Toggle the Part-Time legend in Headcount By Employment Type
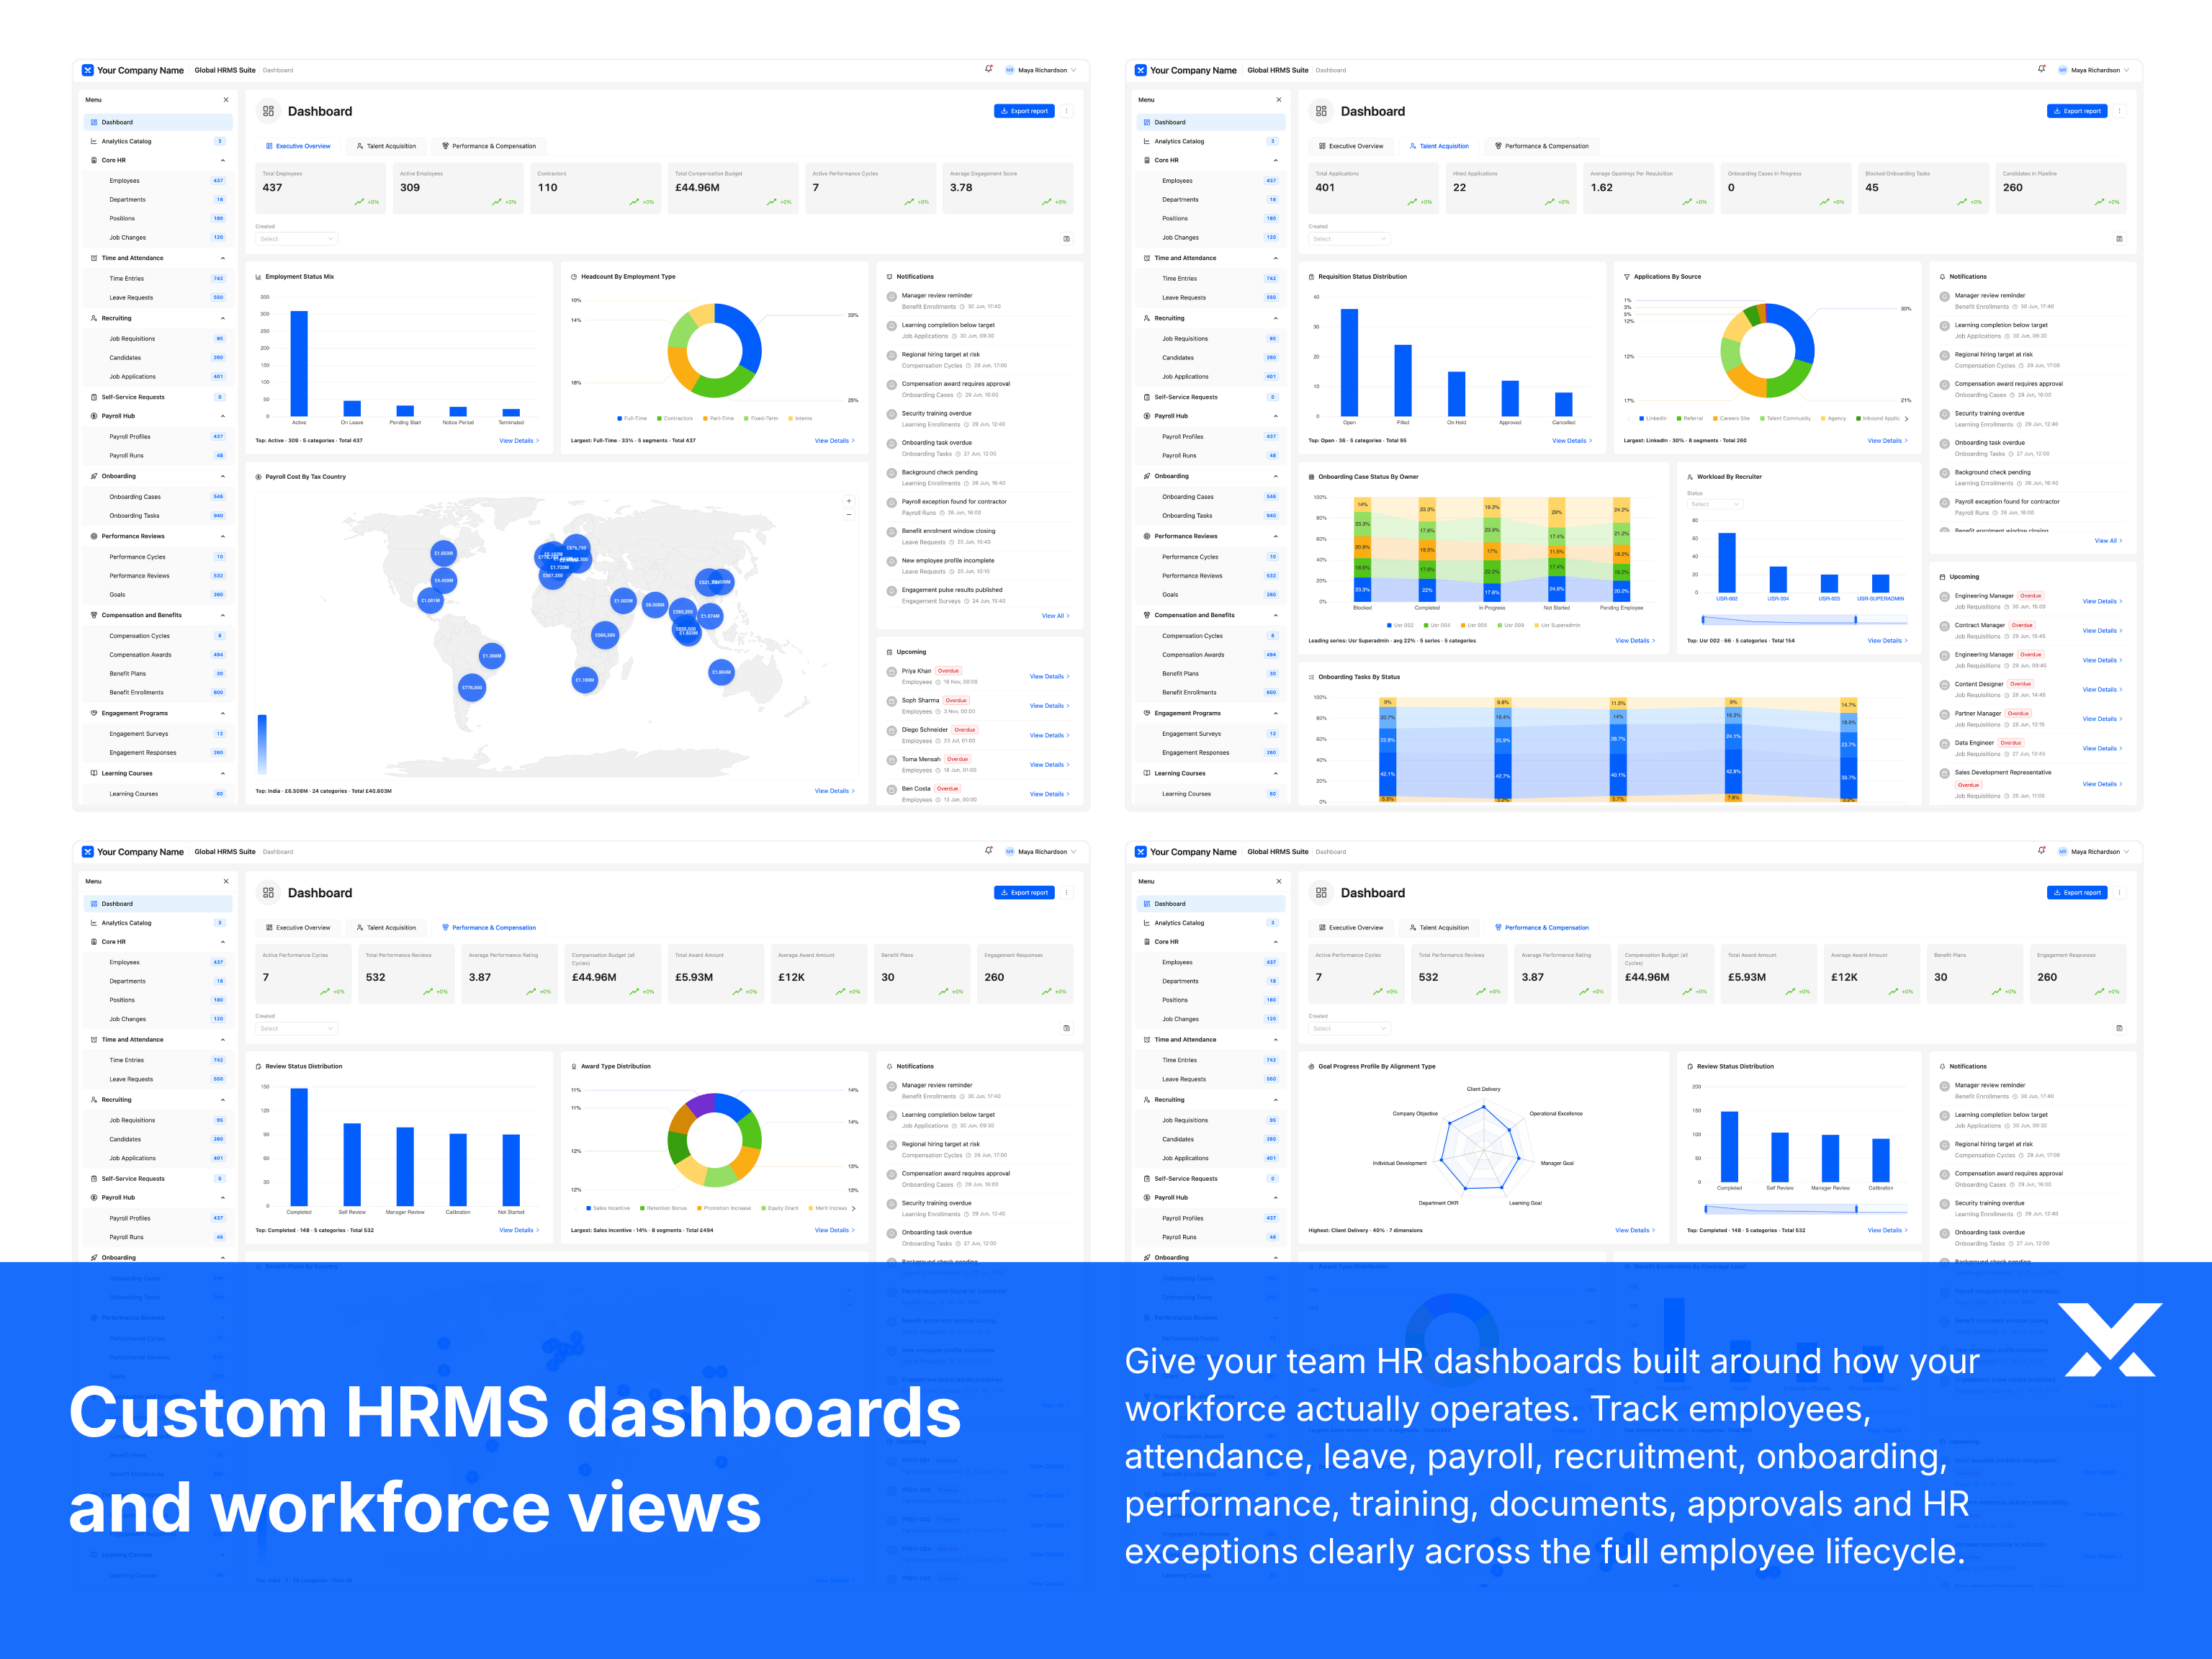This screenshot has width=2212, height=1659. point(719,419)
